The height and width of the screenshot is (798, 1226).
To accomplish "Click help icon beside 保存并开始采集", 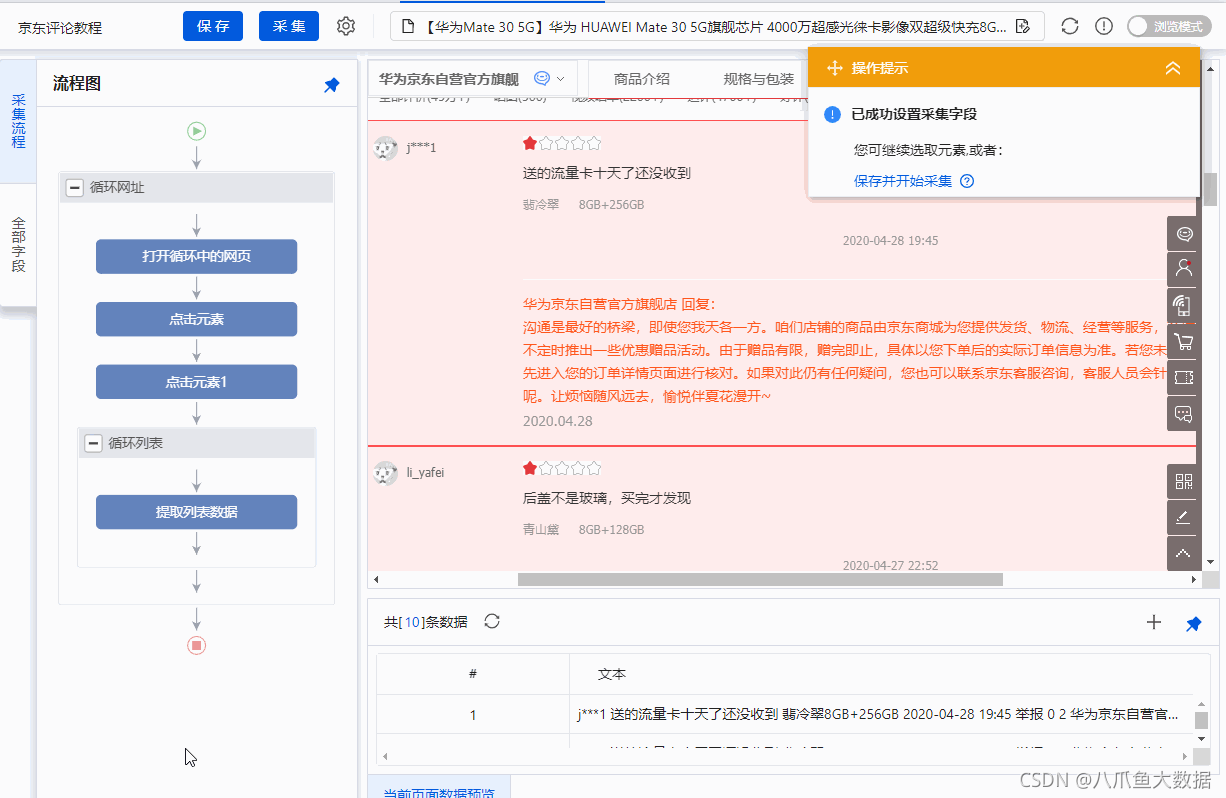I will pyautogui.click(x=967, y=181).
